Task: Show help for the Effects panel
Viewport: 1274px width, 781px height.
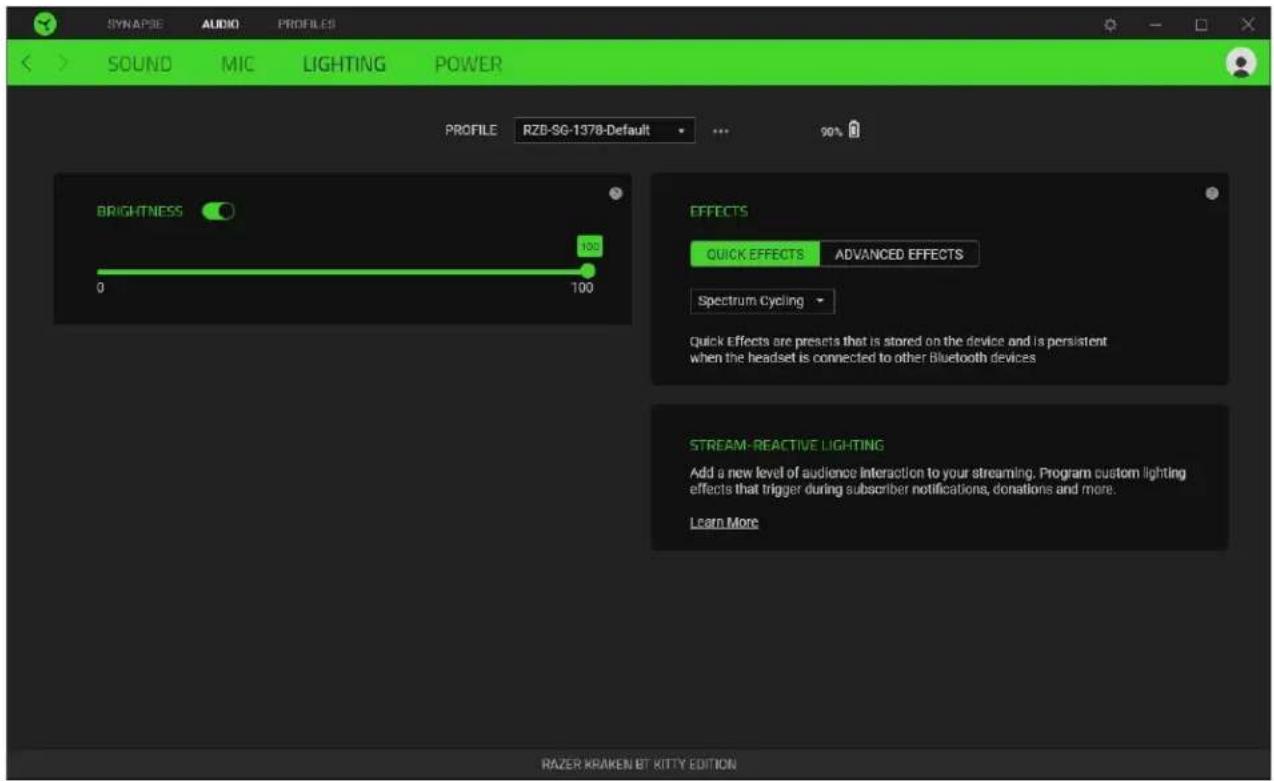Action: click(1212, 193)
